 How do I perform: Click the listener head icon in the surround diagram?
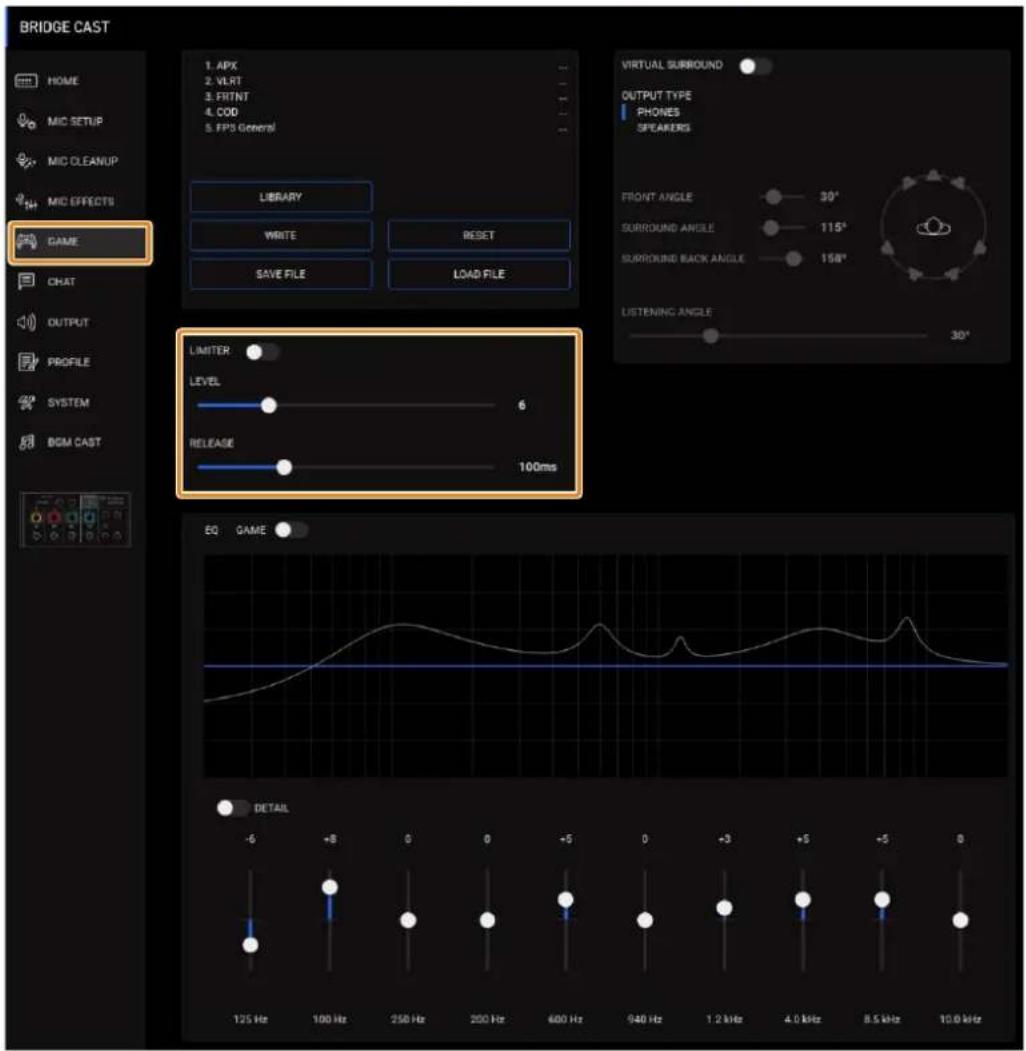click(933, 228)
